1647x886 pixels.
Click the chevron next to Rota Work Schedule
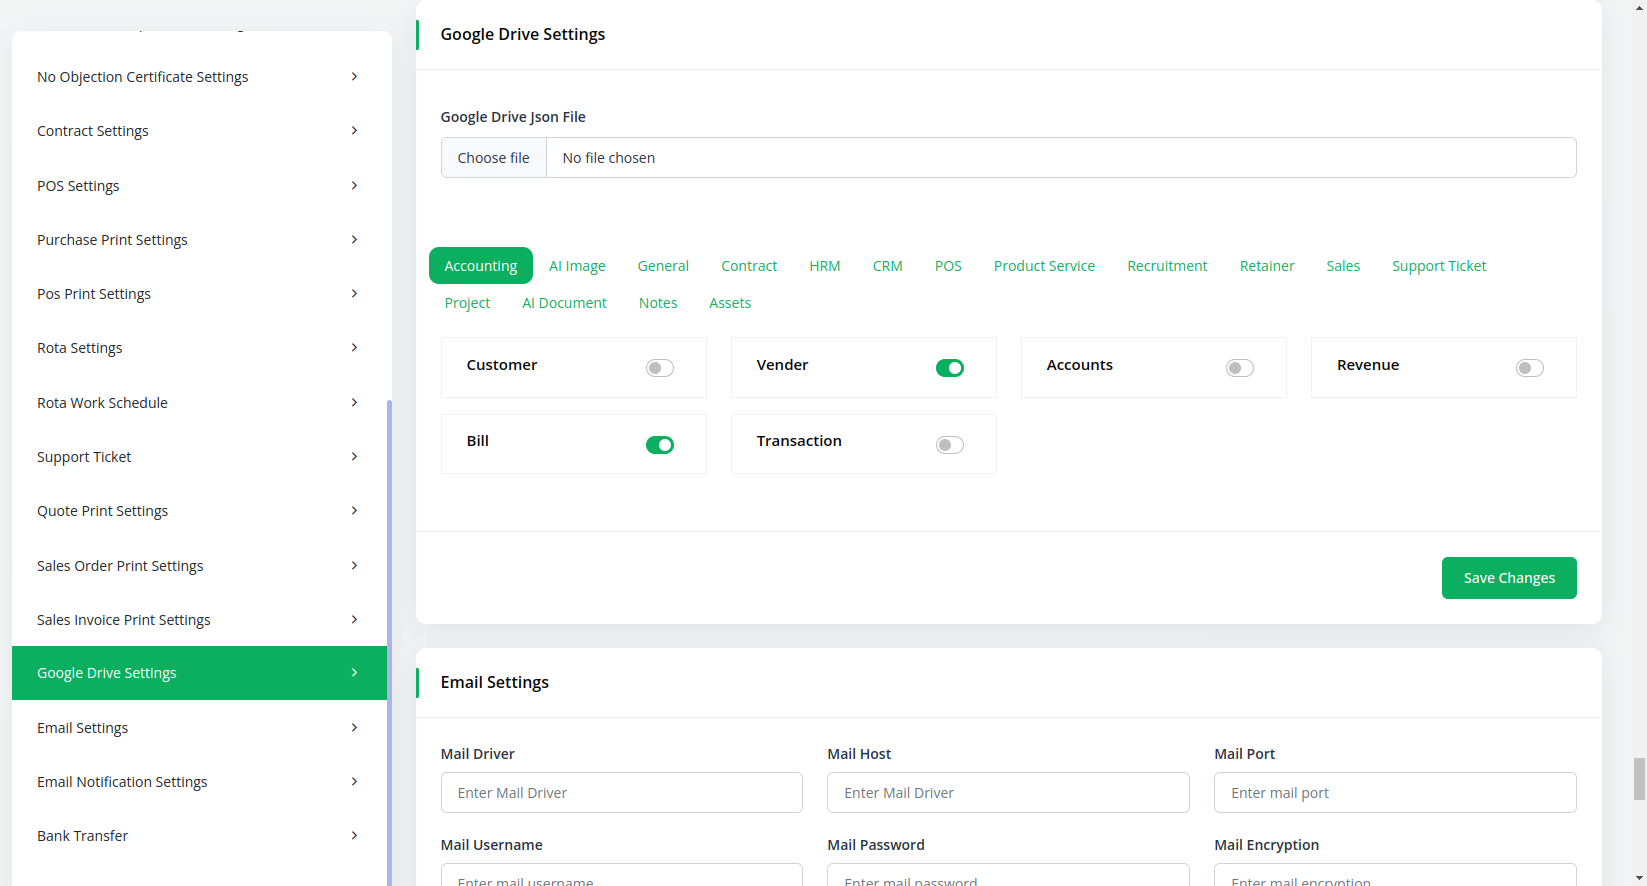click(354, 403)
